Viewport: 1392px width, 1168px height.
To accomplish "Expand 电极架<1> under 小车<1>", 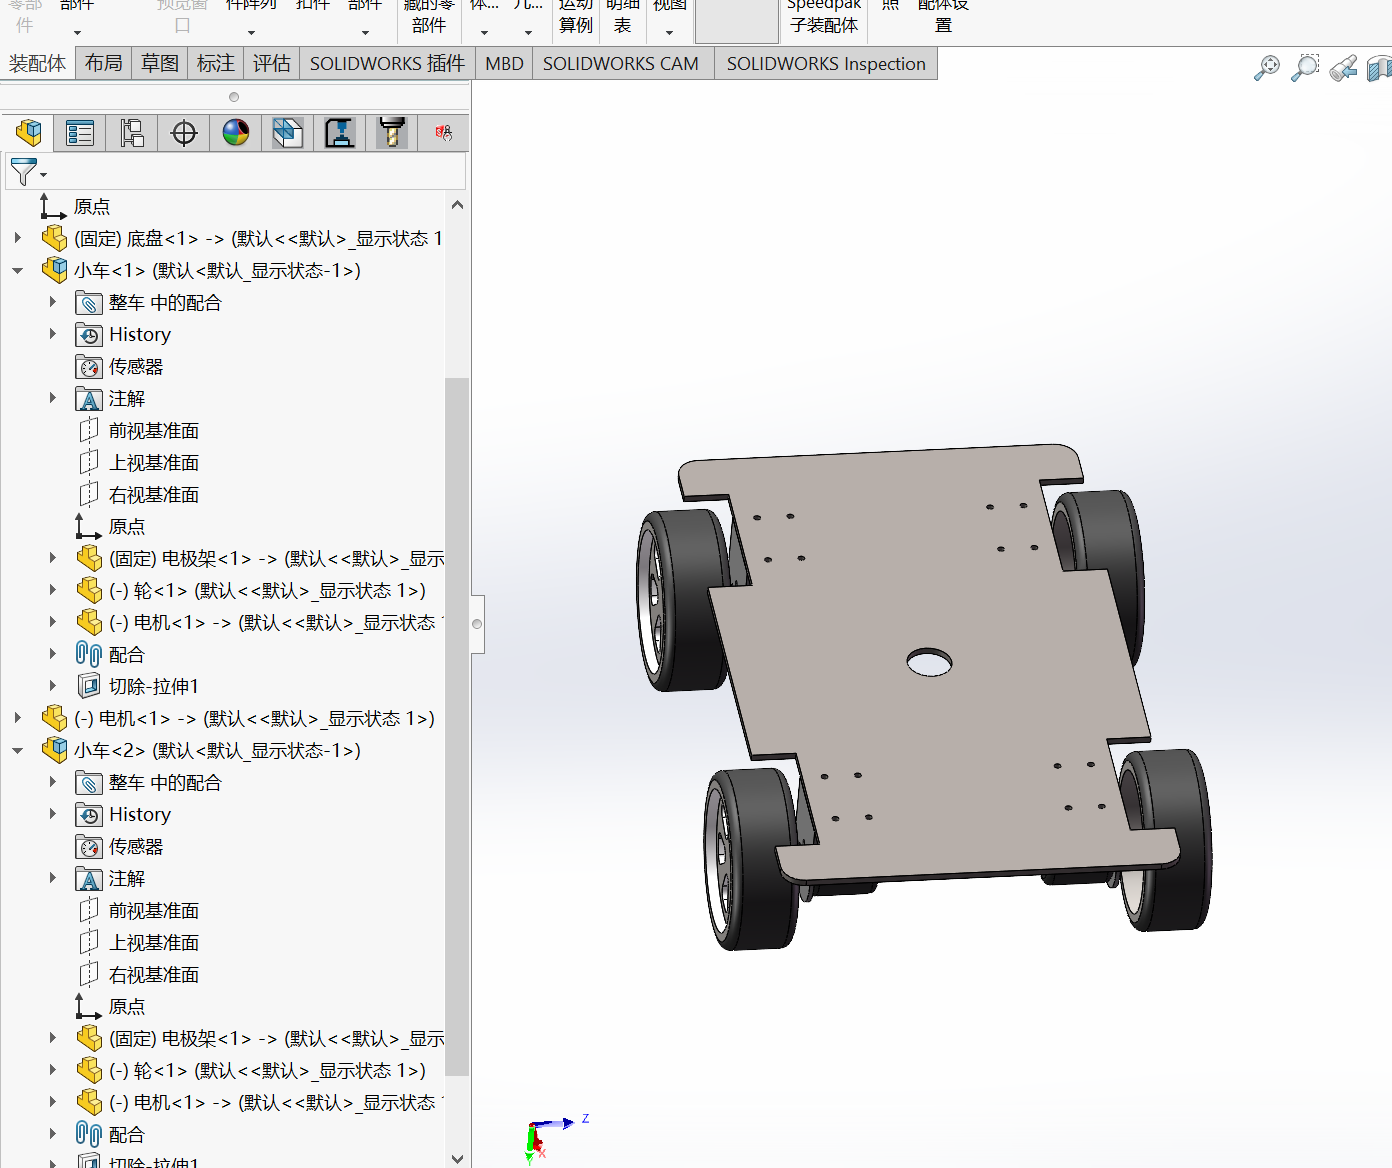I will 53,558.
